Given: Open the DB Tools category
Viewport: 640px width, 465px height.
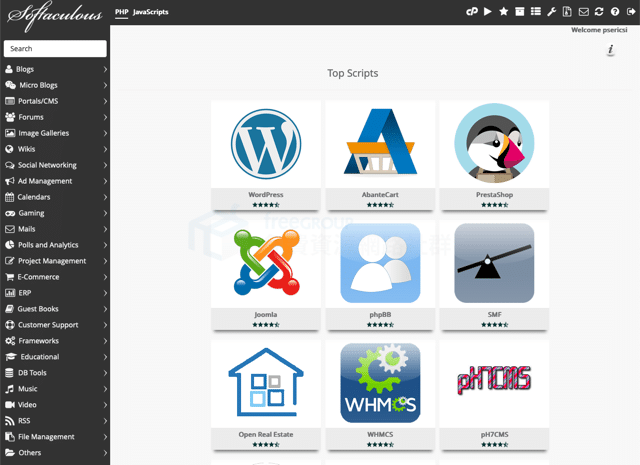Looking at the screenshot, I should pos(55,373).
